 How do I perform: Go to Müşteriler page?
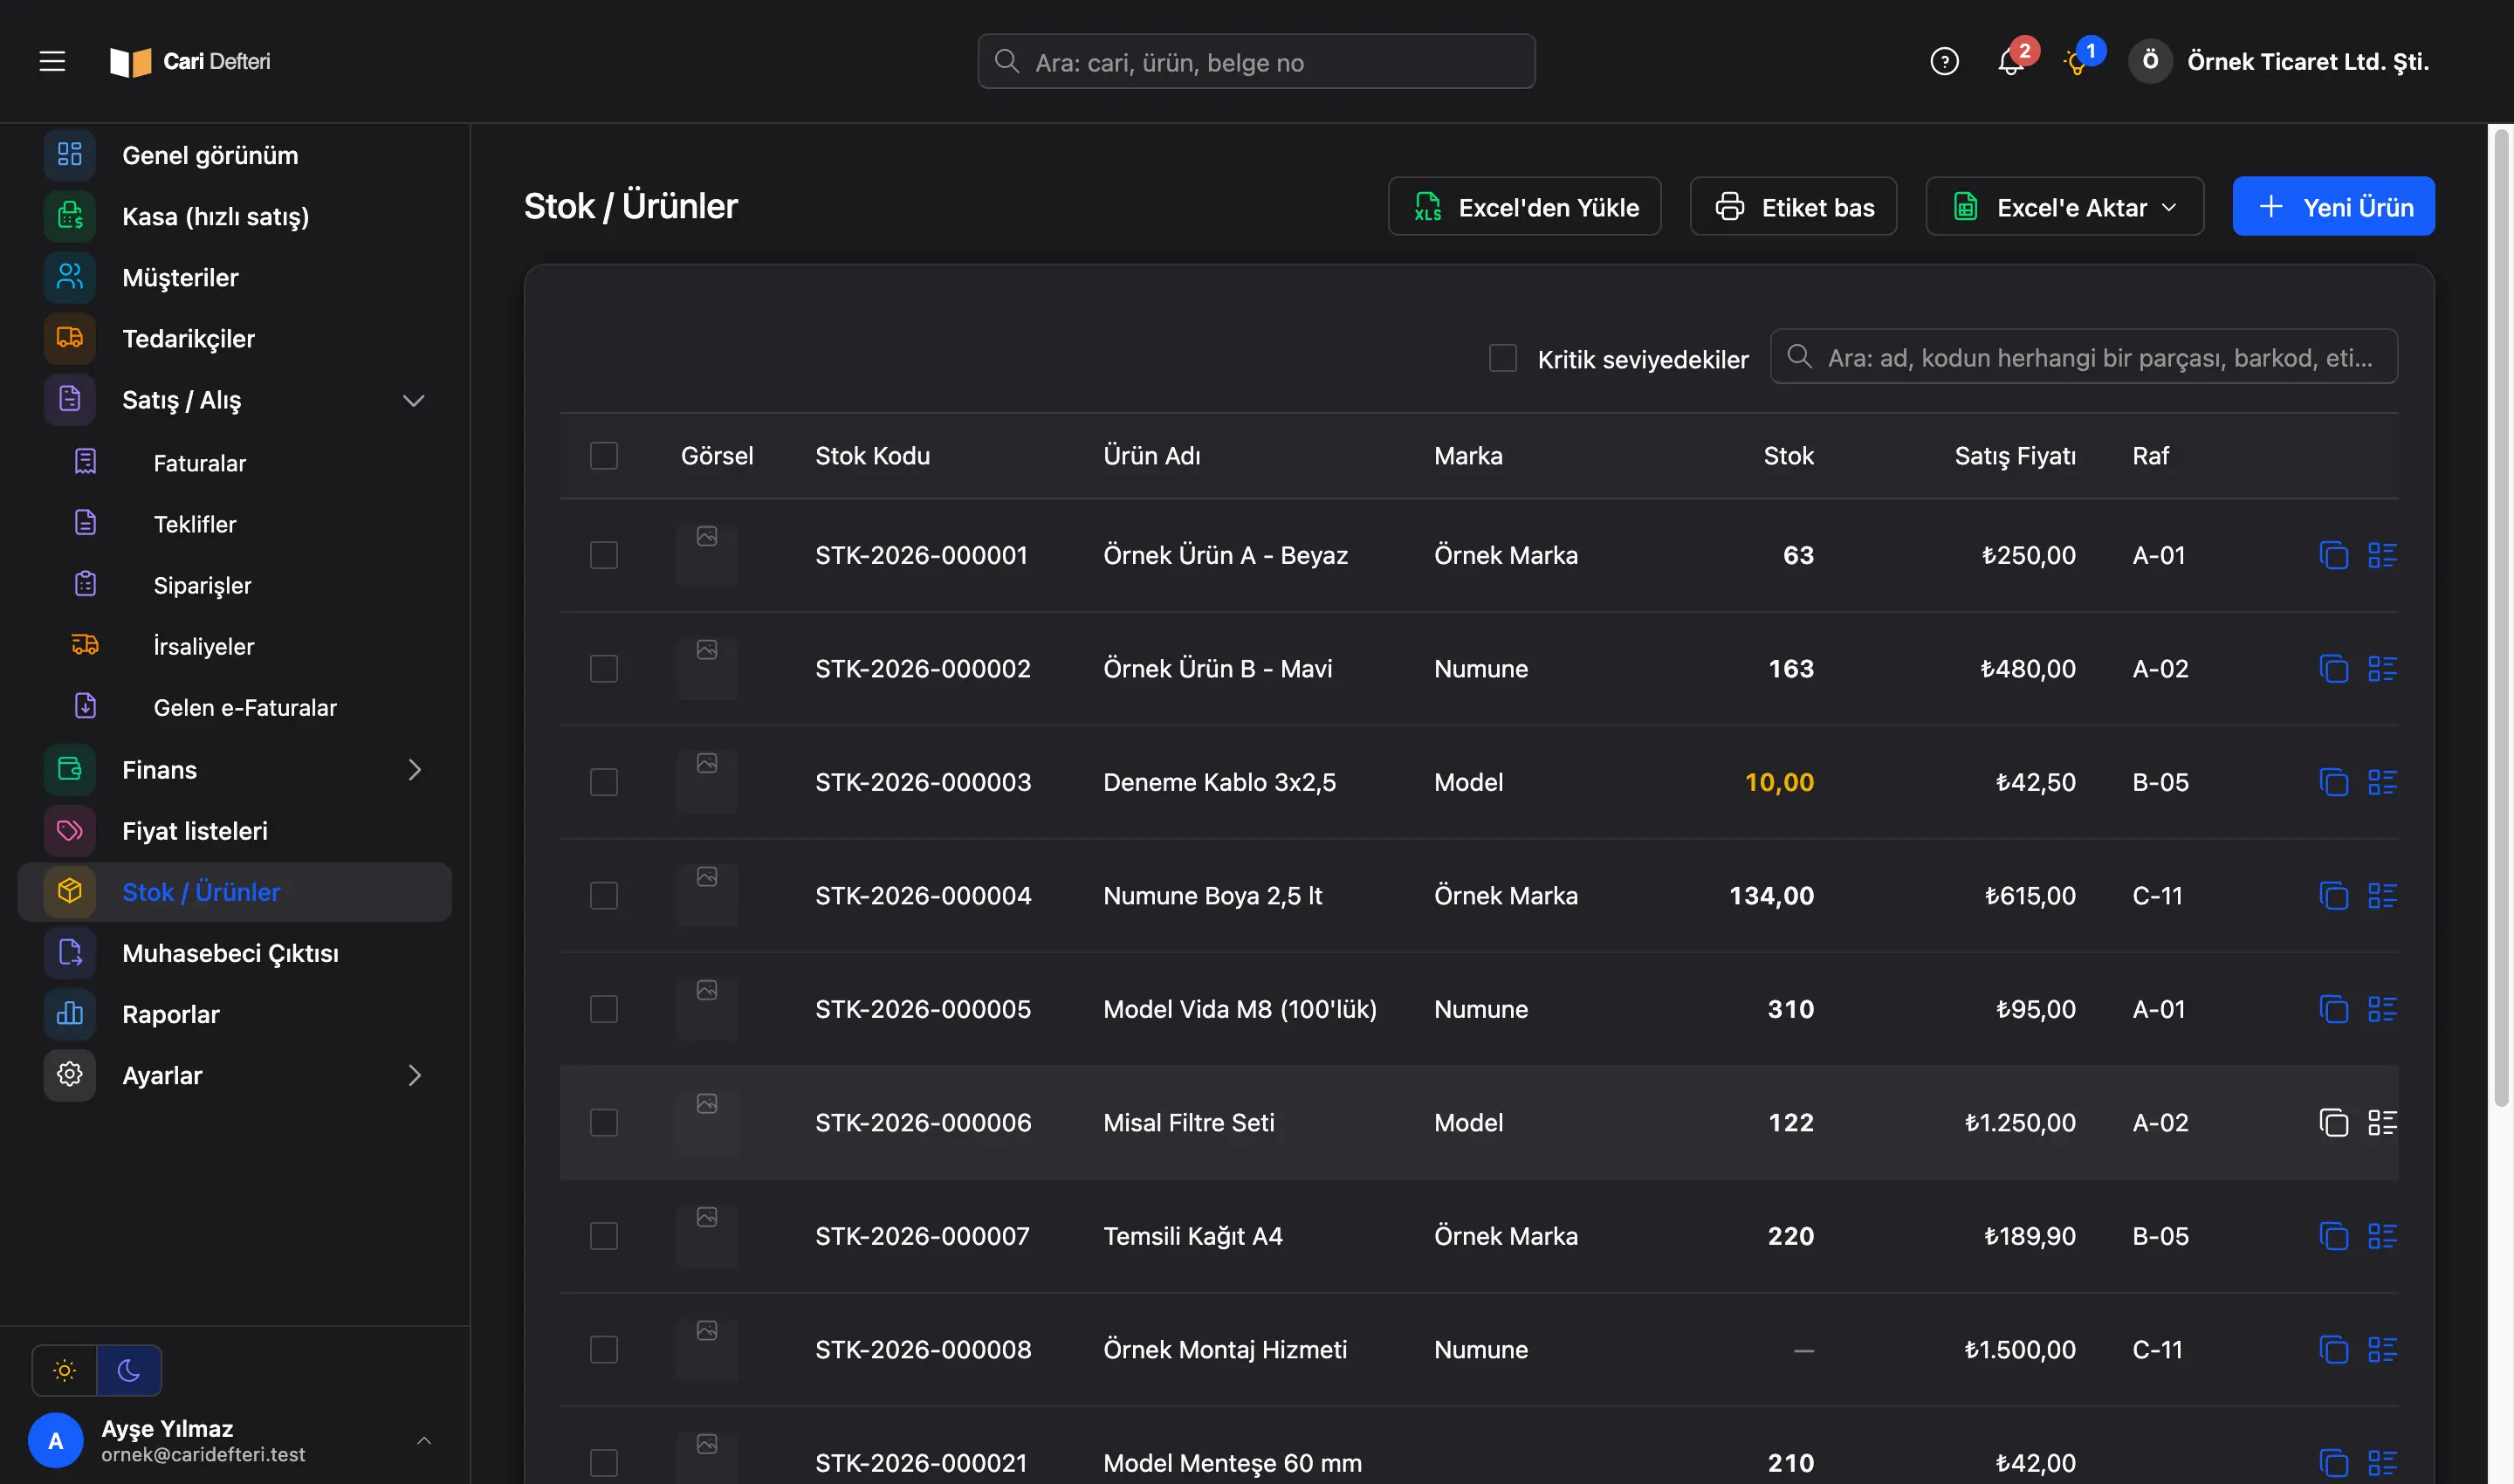(x=235, y=277)
